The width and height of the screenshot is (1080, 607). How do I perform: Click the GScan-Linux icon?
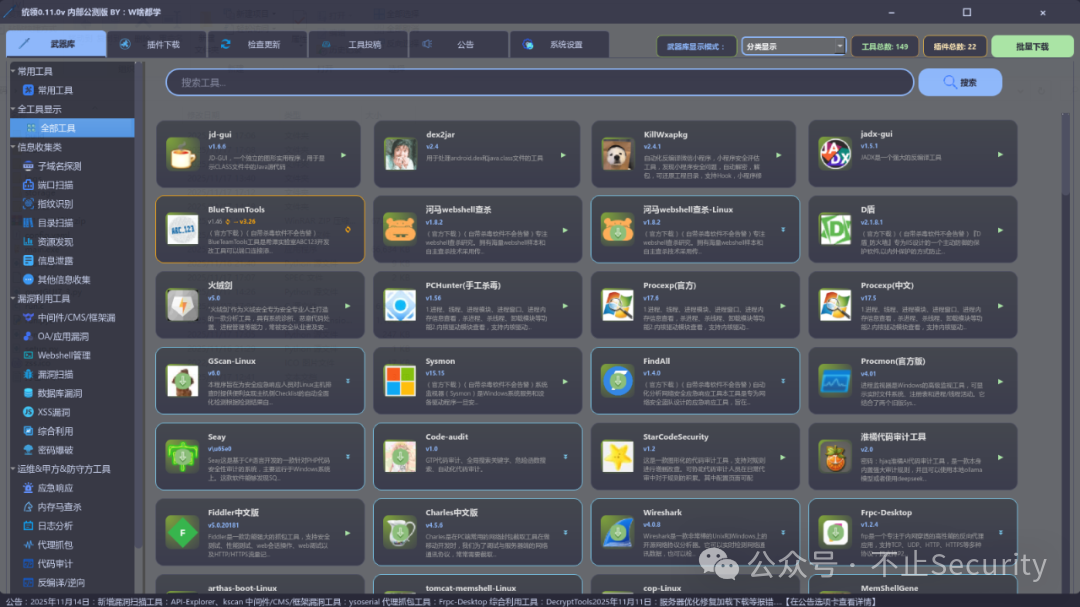click(x=183, y=381)
